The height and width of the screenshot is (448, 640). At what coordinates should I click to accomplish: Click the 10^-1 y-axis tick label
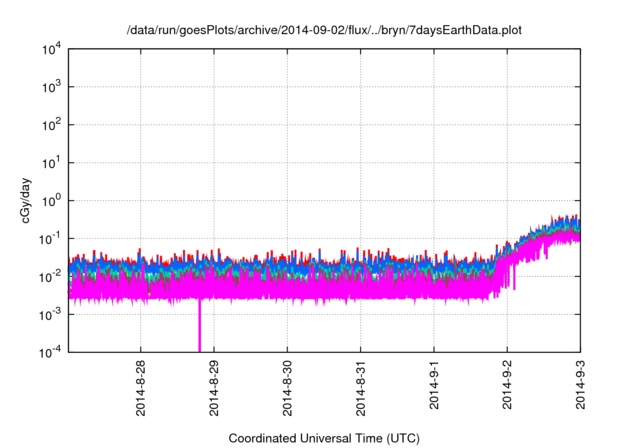(x=51, y=238)
